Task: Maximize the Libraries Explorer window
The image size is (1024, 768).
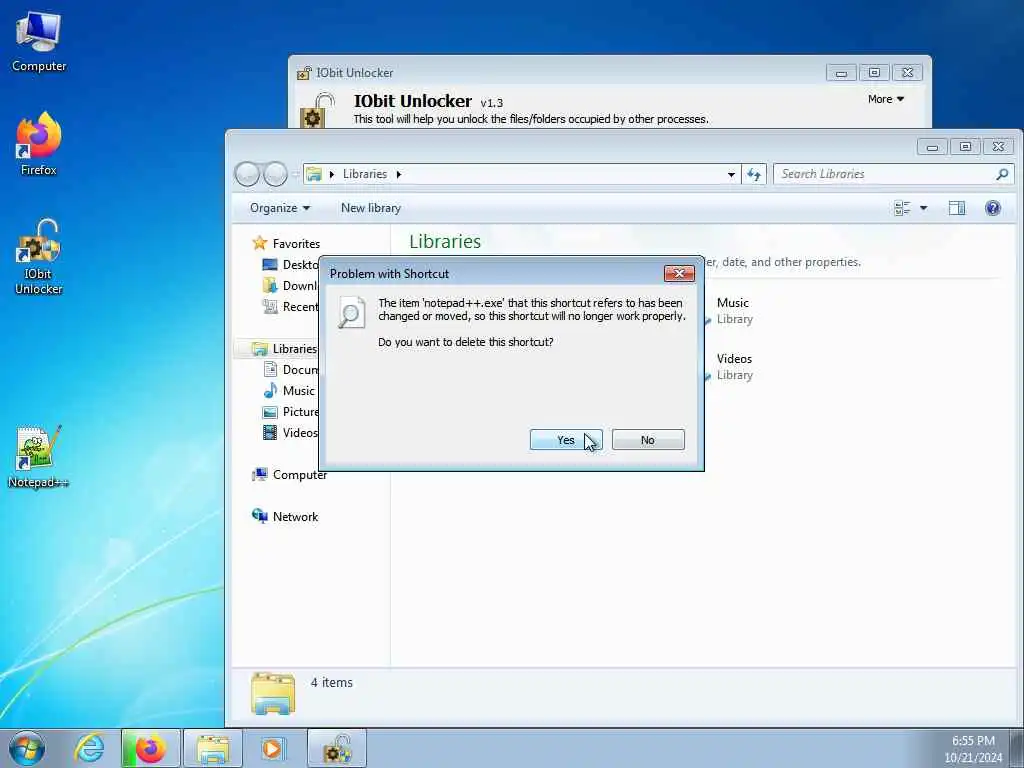Action: 965,146
